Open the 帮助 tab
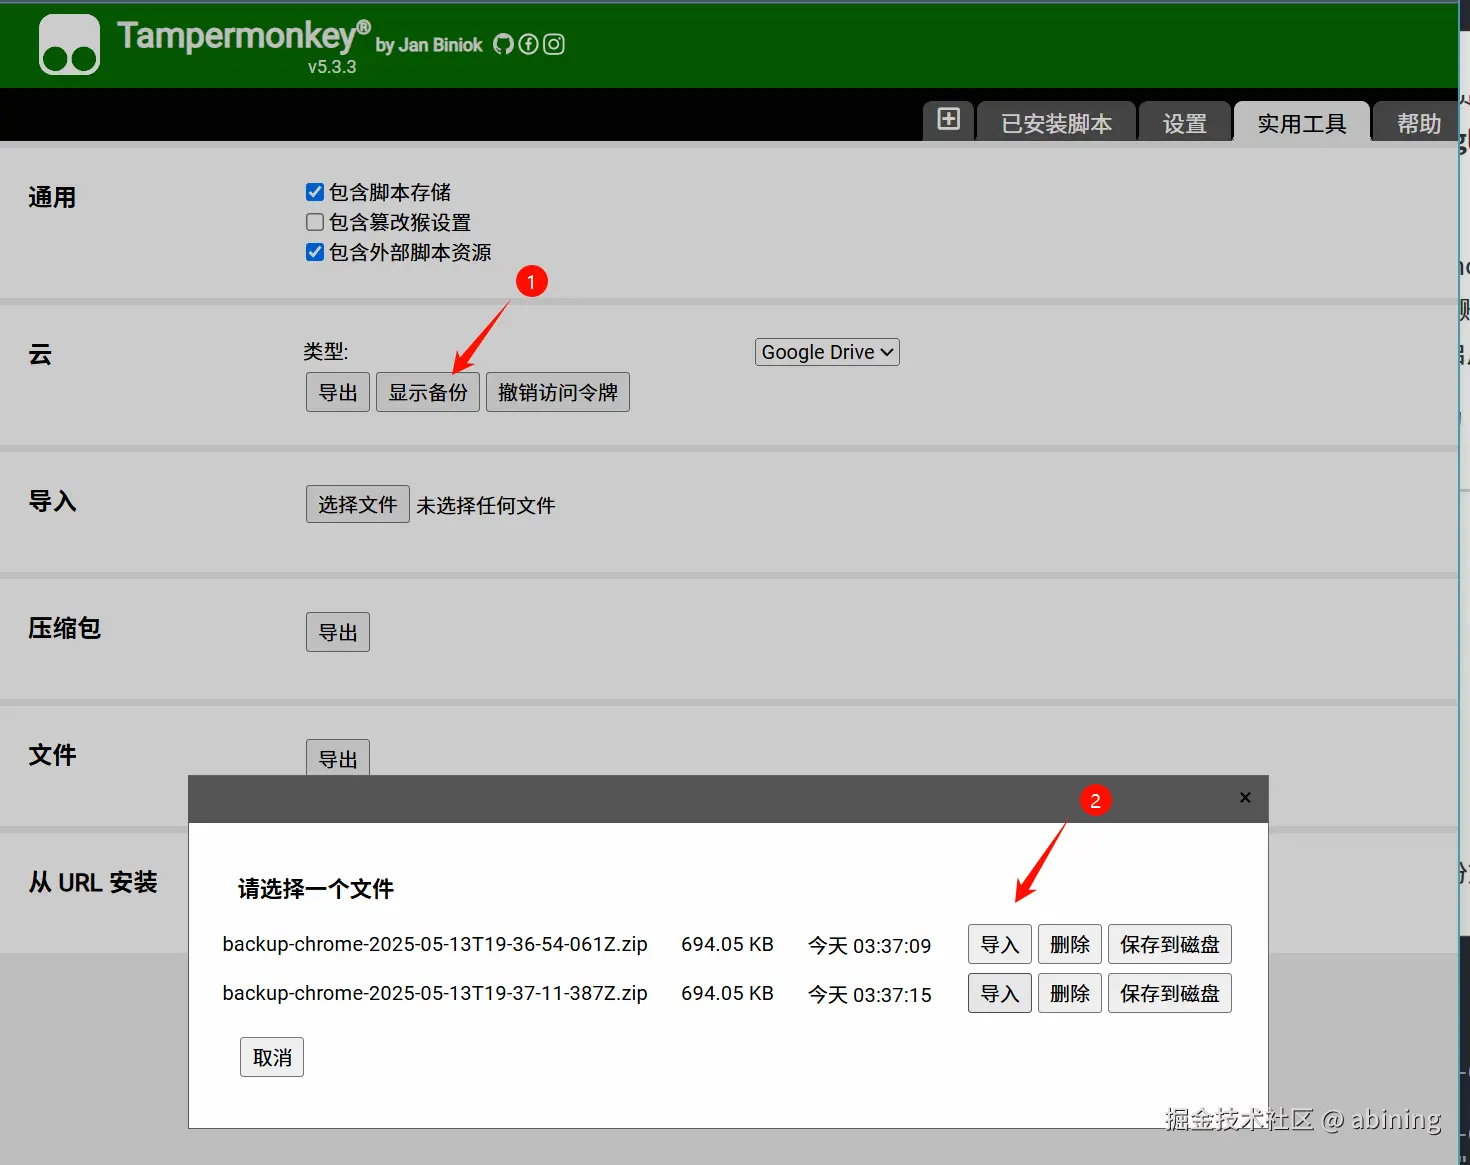 pos(1418,122)
